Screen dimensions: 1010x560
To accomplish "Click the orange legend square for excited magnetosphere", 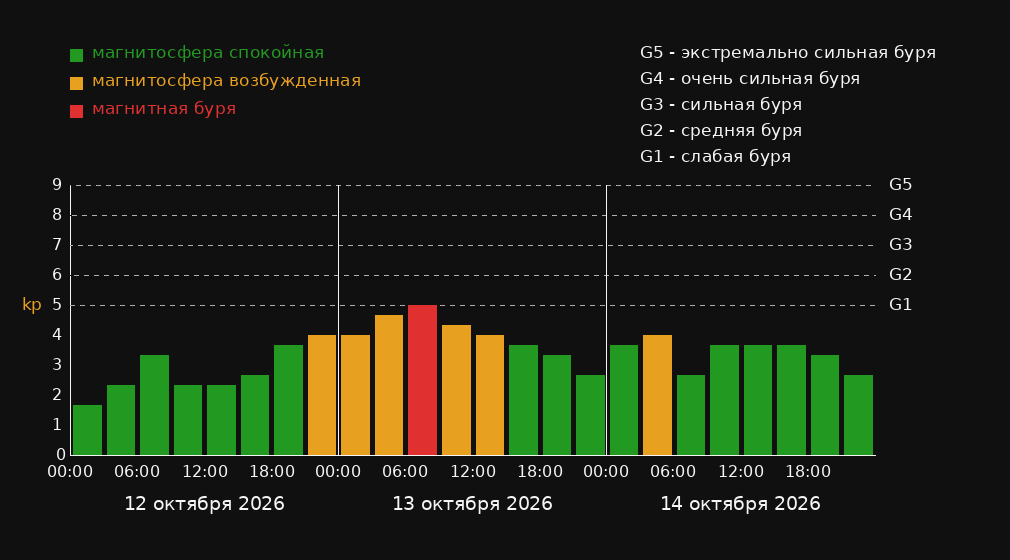I will click(76, 83).
